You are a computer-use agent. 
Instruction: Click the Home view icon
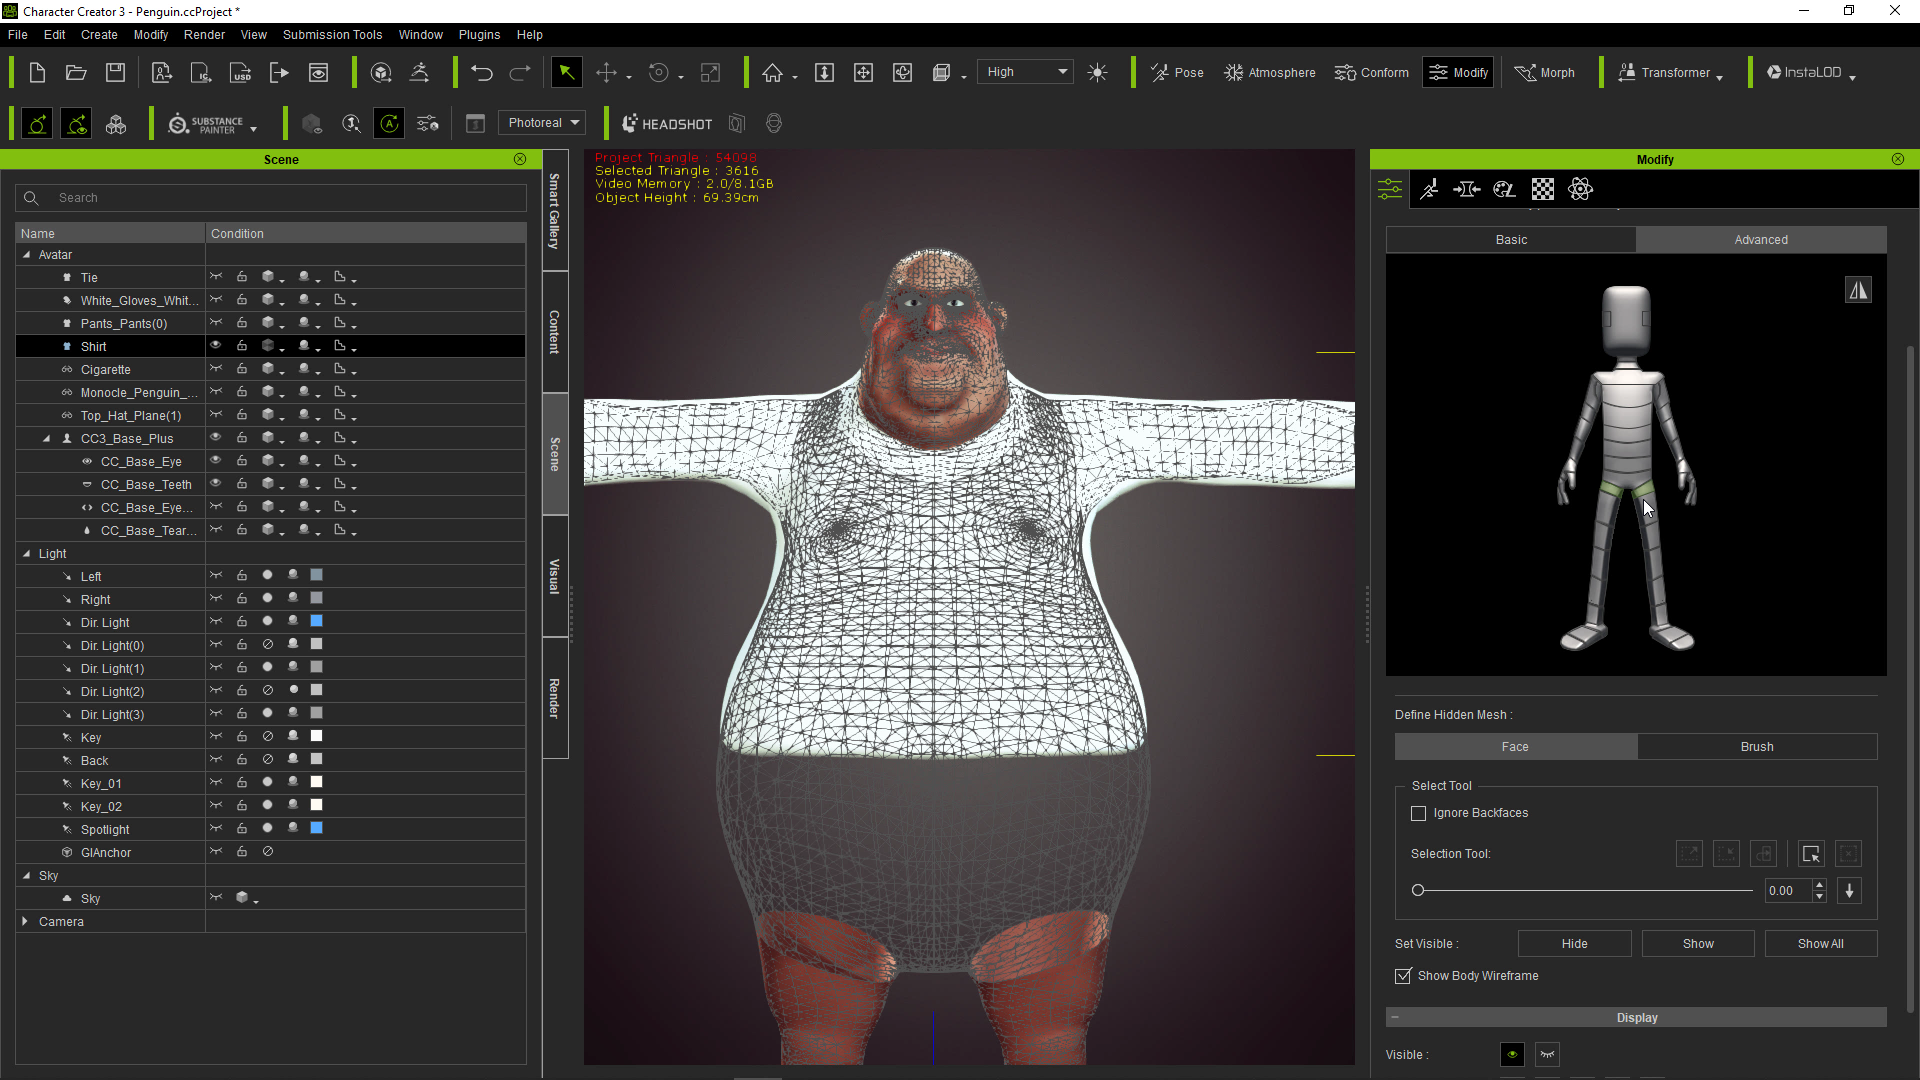tap(772, 73)
